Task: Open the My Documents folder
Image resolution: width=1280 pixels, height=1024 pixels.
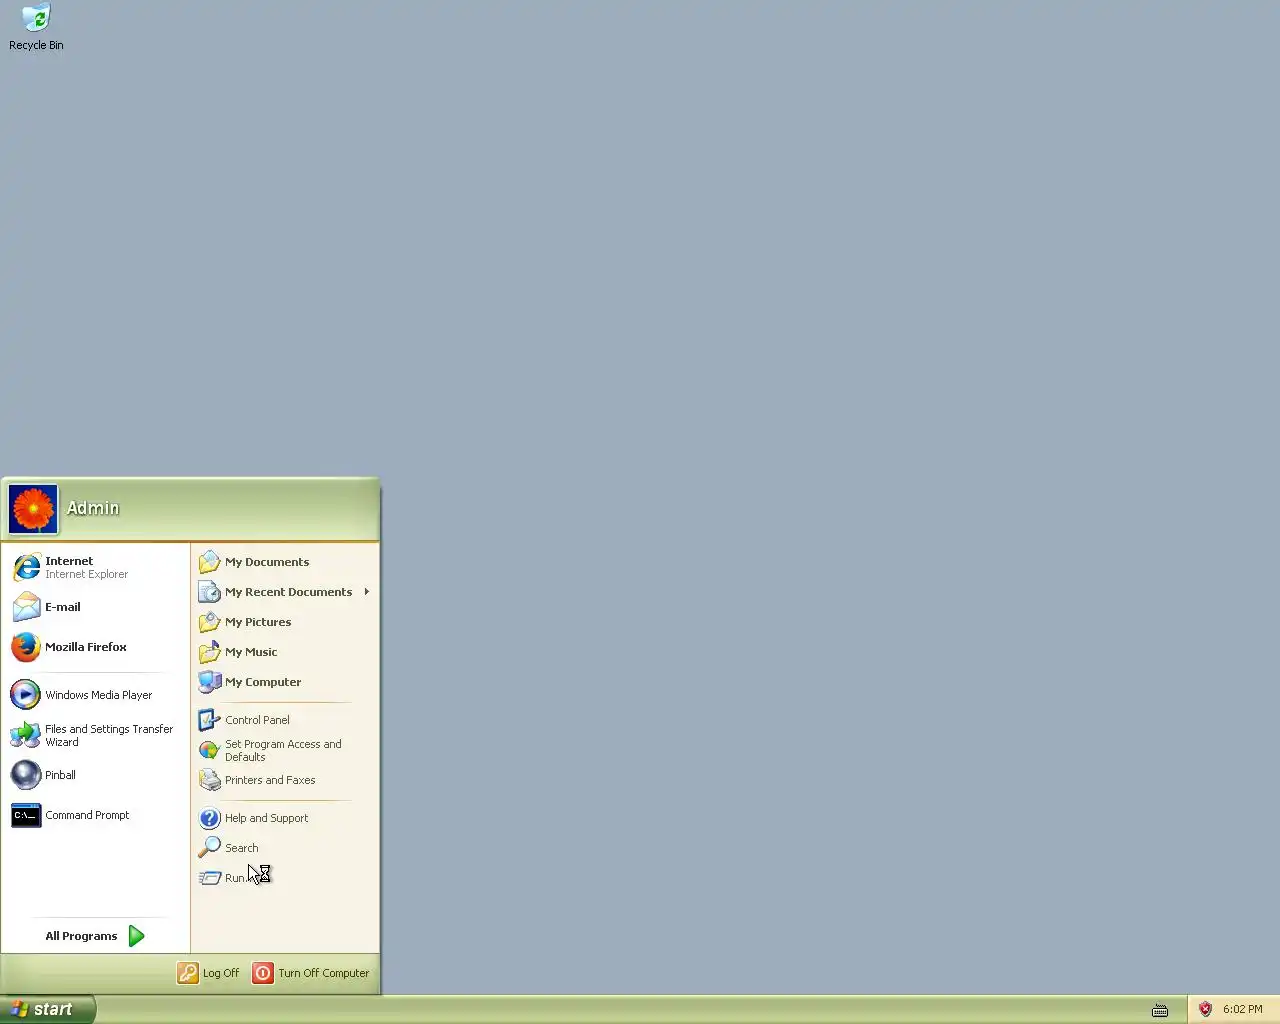Action: 285,562
